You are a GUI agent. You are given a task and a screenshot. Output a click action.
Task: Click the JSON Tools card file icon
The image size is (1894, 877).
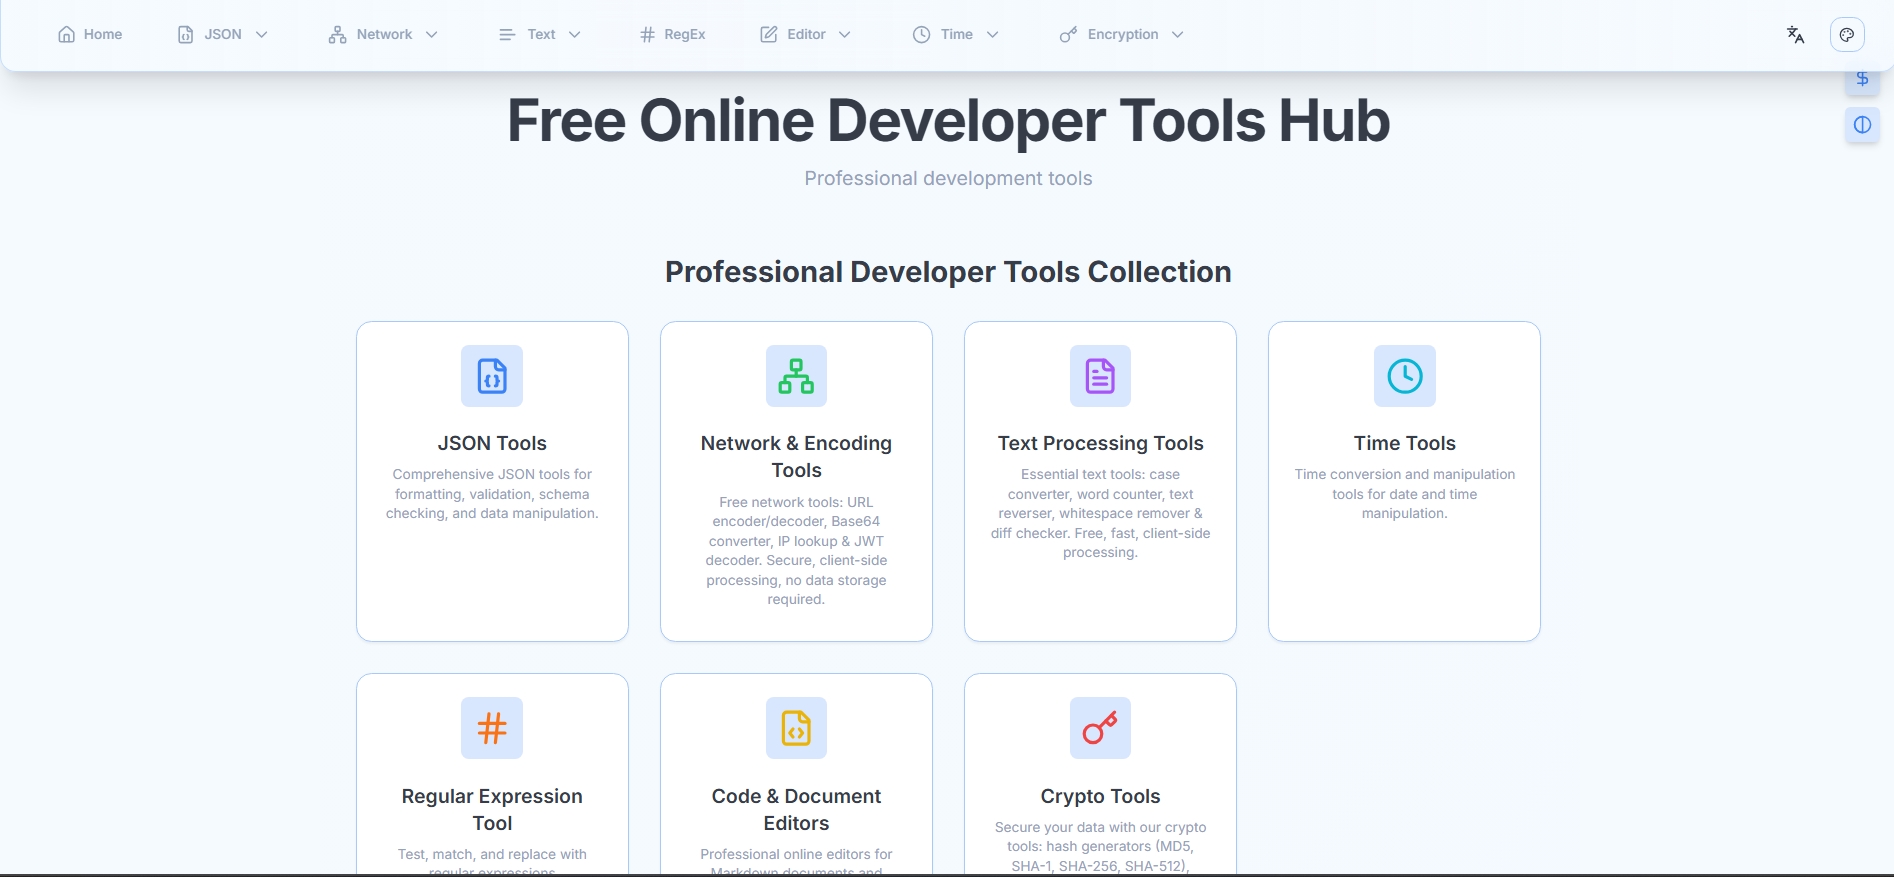(x=492, y=376)
